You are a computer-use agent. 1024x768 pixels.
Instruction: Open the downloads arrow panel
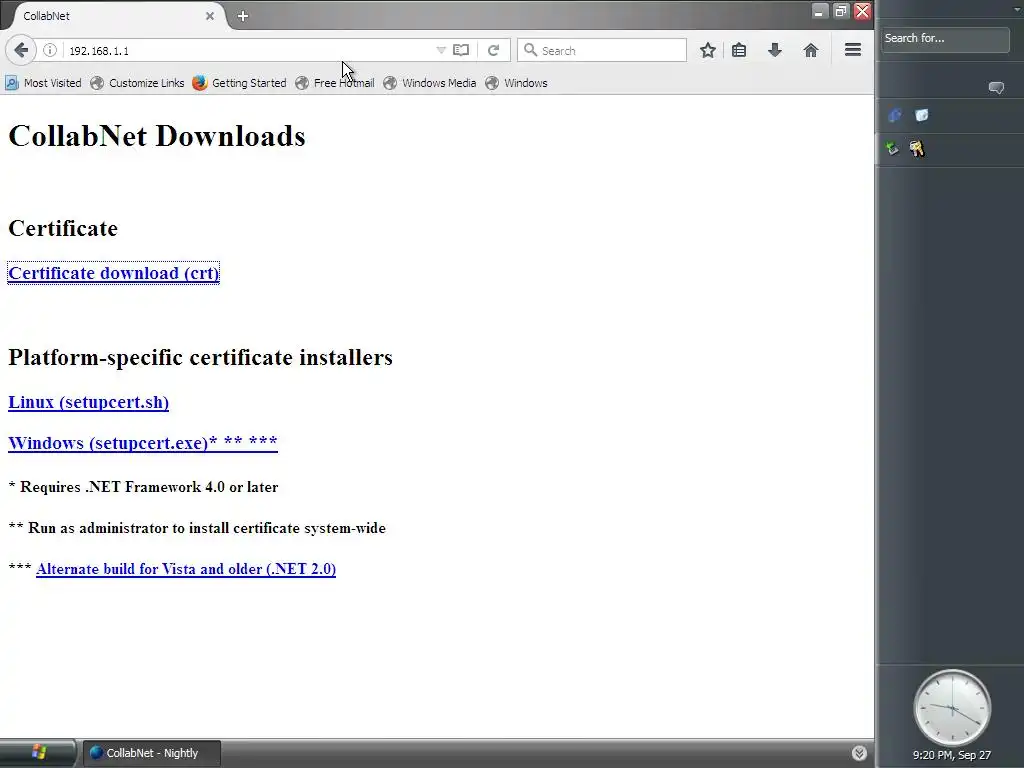(x=775, y=50)
